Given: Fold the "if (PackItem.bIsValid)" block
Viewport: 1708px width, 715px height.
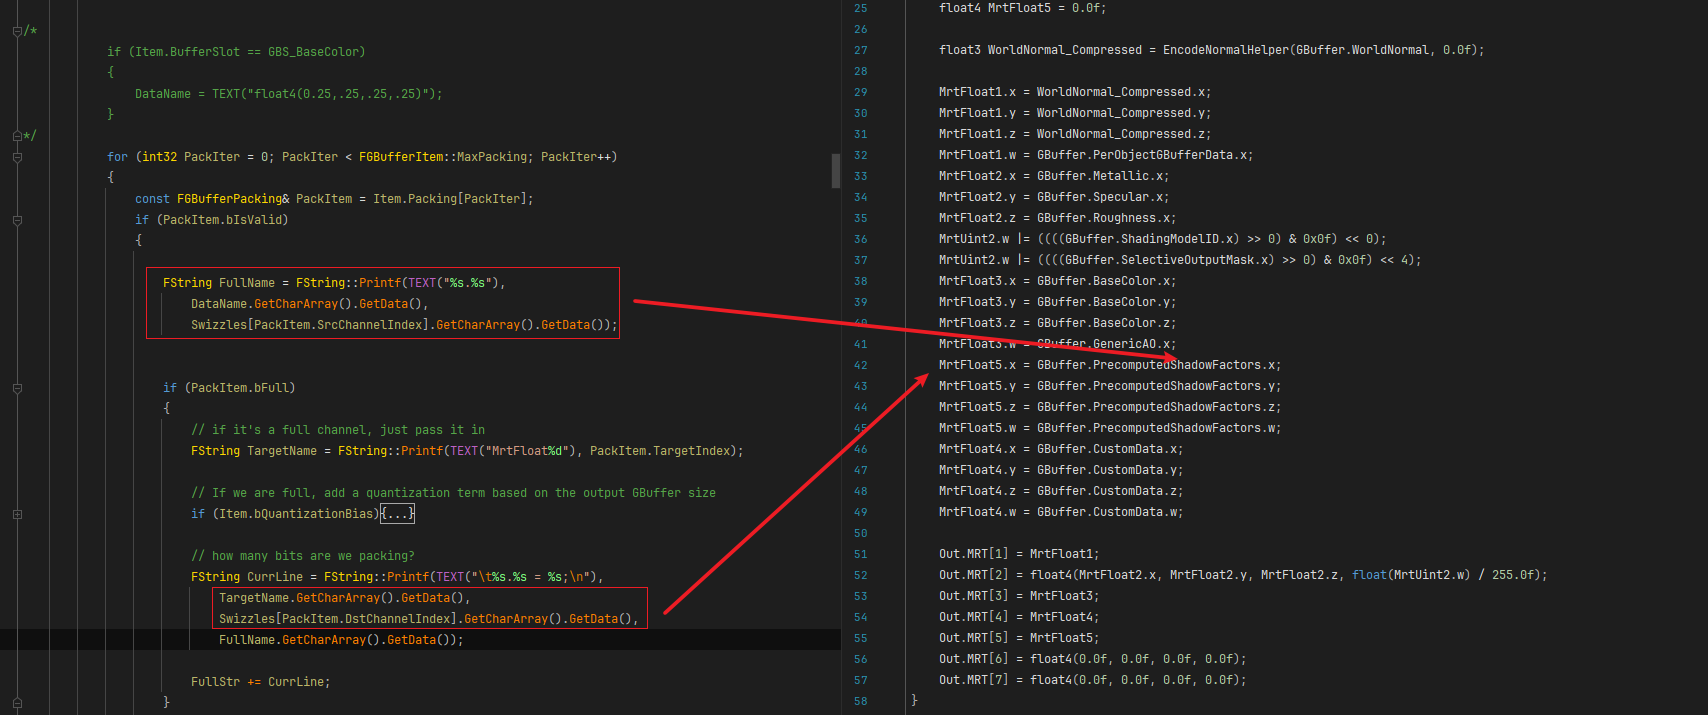Looking at the screenshot, I should tap(17, 220).
